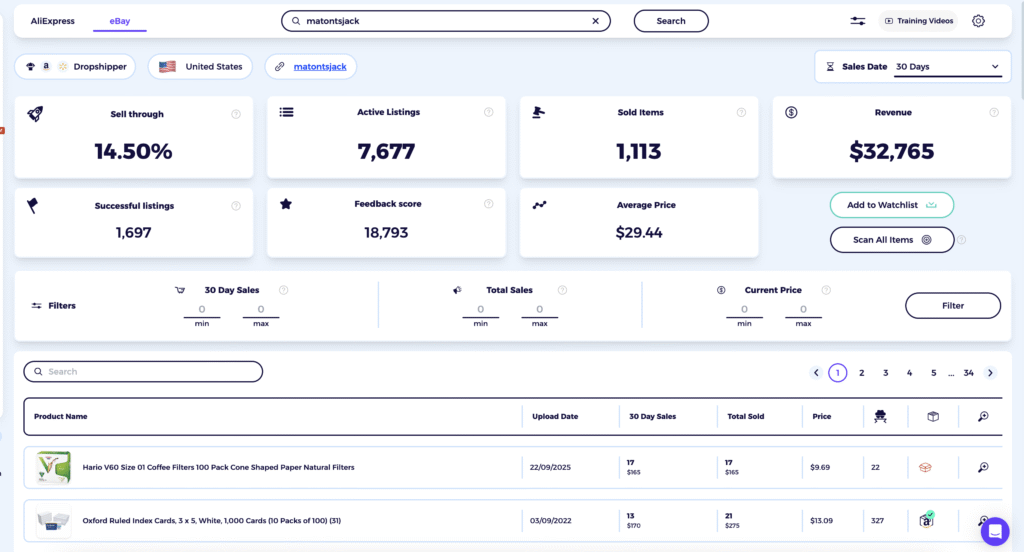Show Scan All Items help icon
This screenshot has height=552, width=1024.
[x=961, y=240]
